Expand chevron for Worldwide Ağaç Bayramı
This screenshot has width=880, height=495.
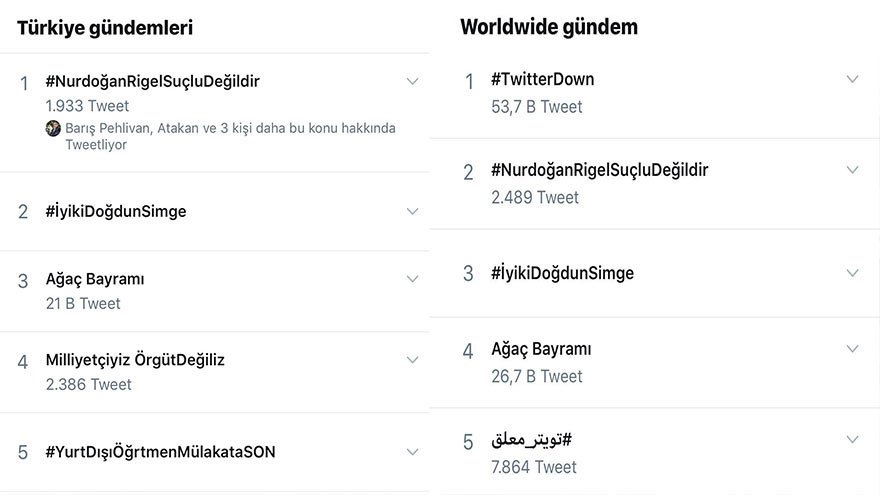point(852,349)
